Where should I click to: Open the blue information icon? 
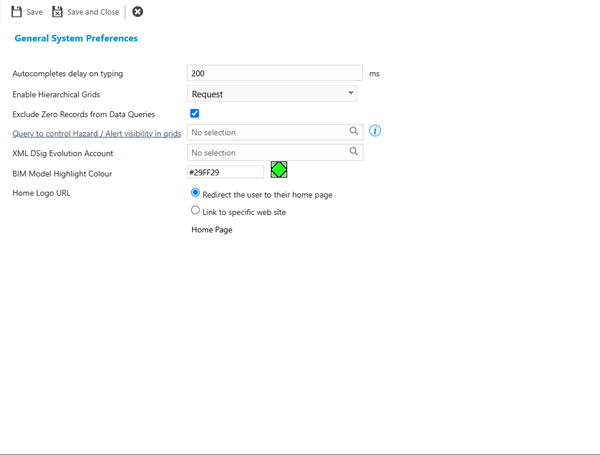pyautogui.click(x=375, y=131)
